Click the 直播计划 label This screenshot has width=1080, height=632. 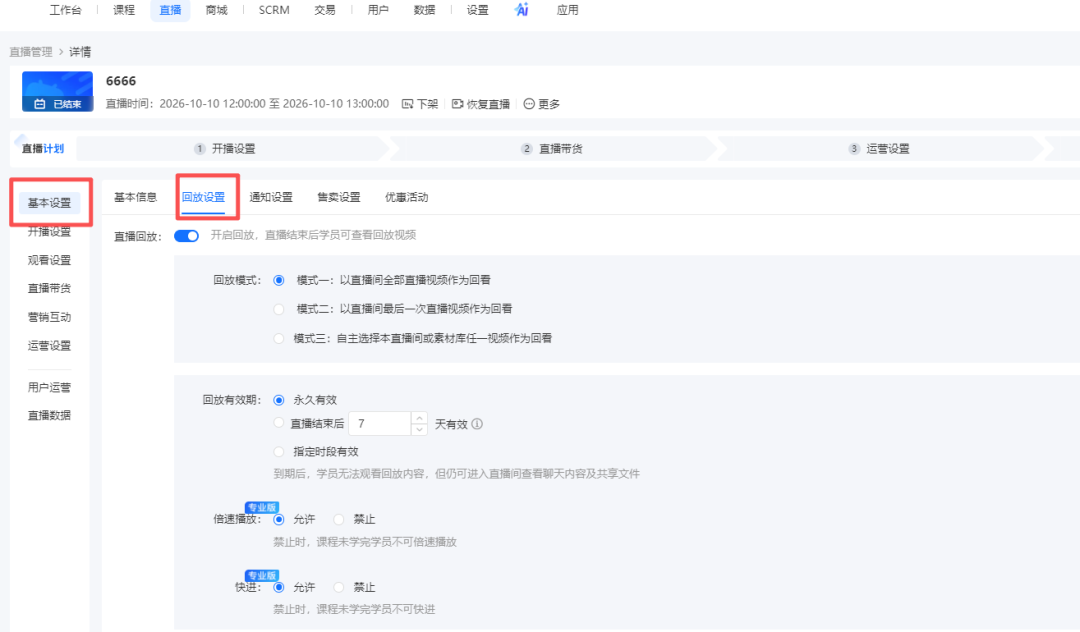point(43,149)
